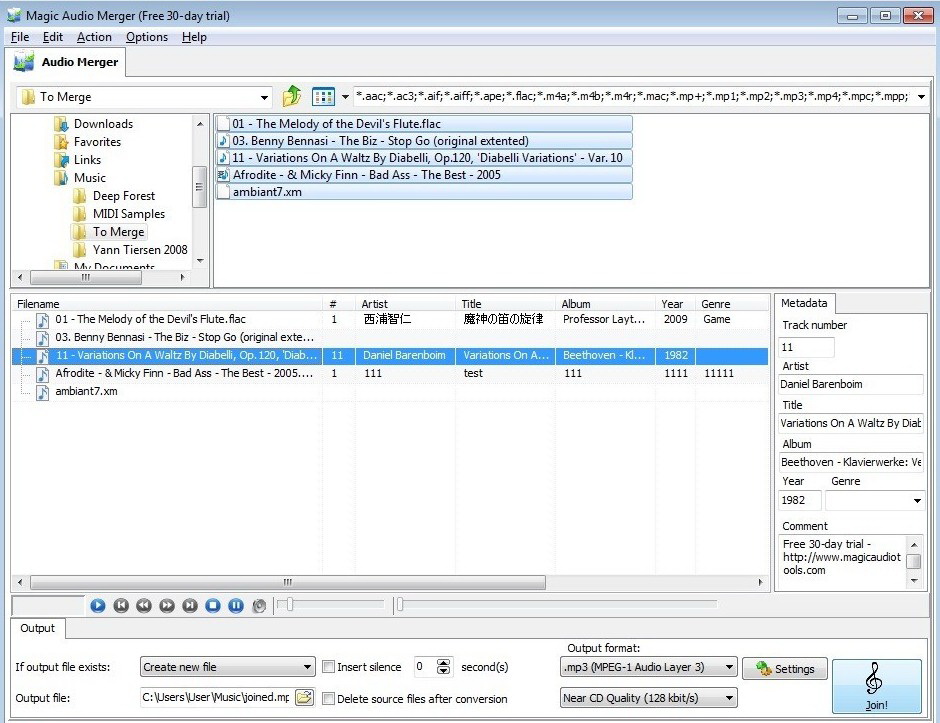Screen dimensions: 940x723
Task: Click the volume slider handle
Action: tap(289, 604)
